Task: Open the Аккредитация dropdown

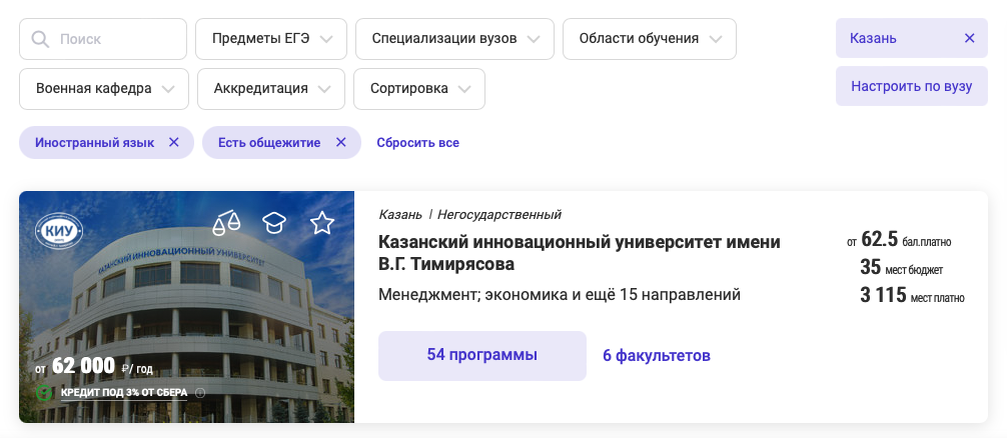Action: tap(271, 89)
